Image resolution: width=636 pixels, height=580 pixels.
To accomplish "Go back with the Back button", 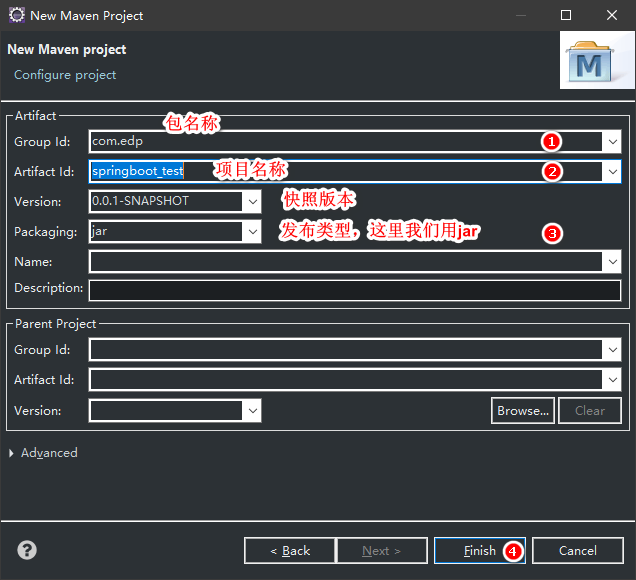I will tap(290, 550).
